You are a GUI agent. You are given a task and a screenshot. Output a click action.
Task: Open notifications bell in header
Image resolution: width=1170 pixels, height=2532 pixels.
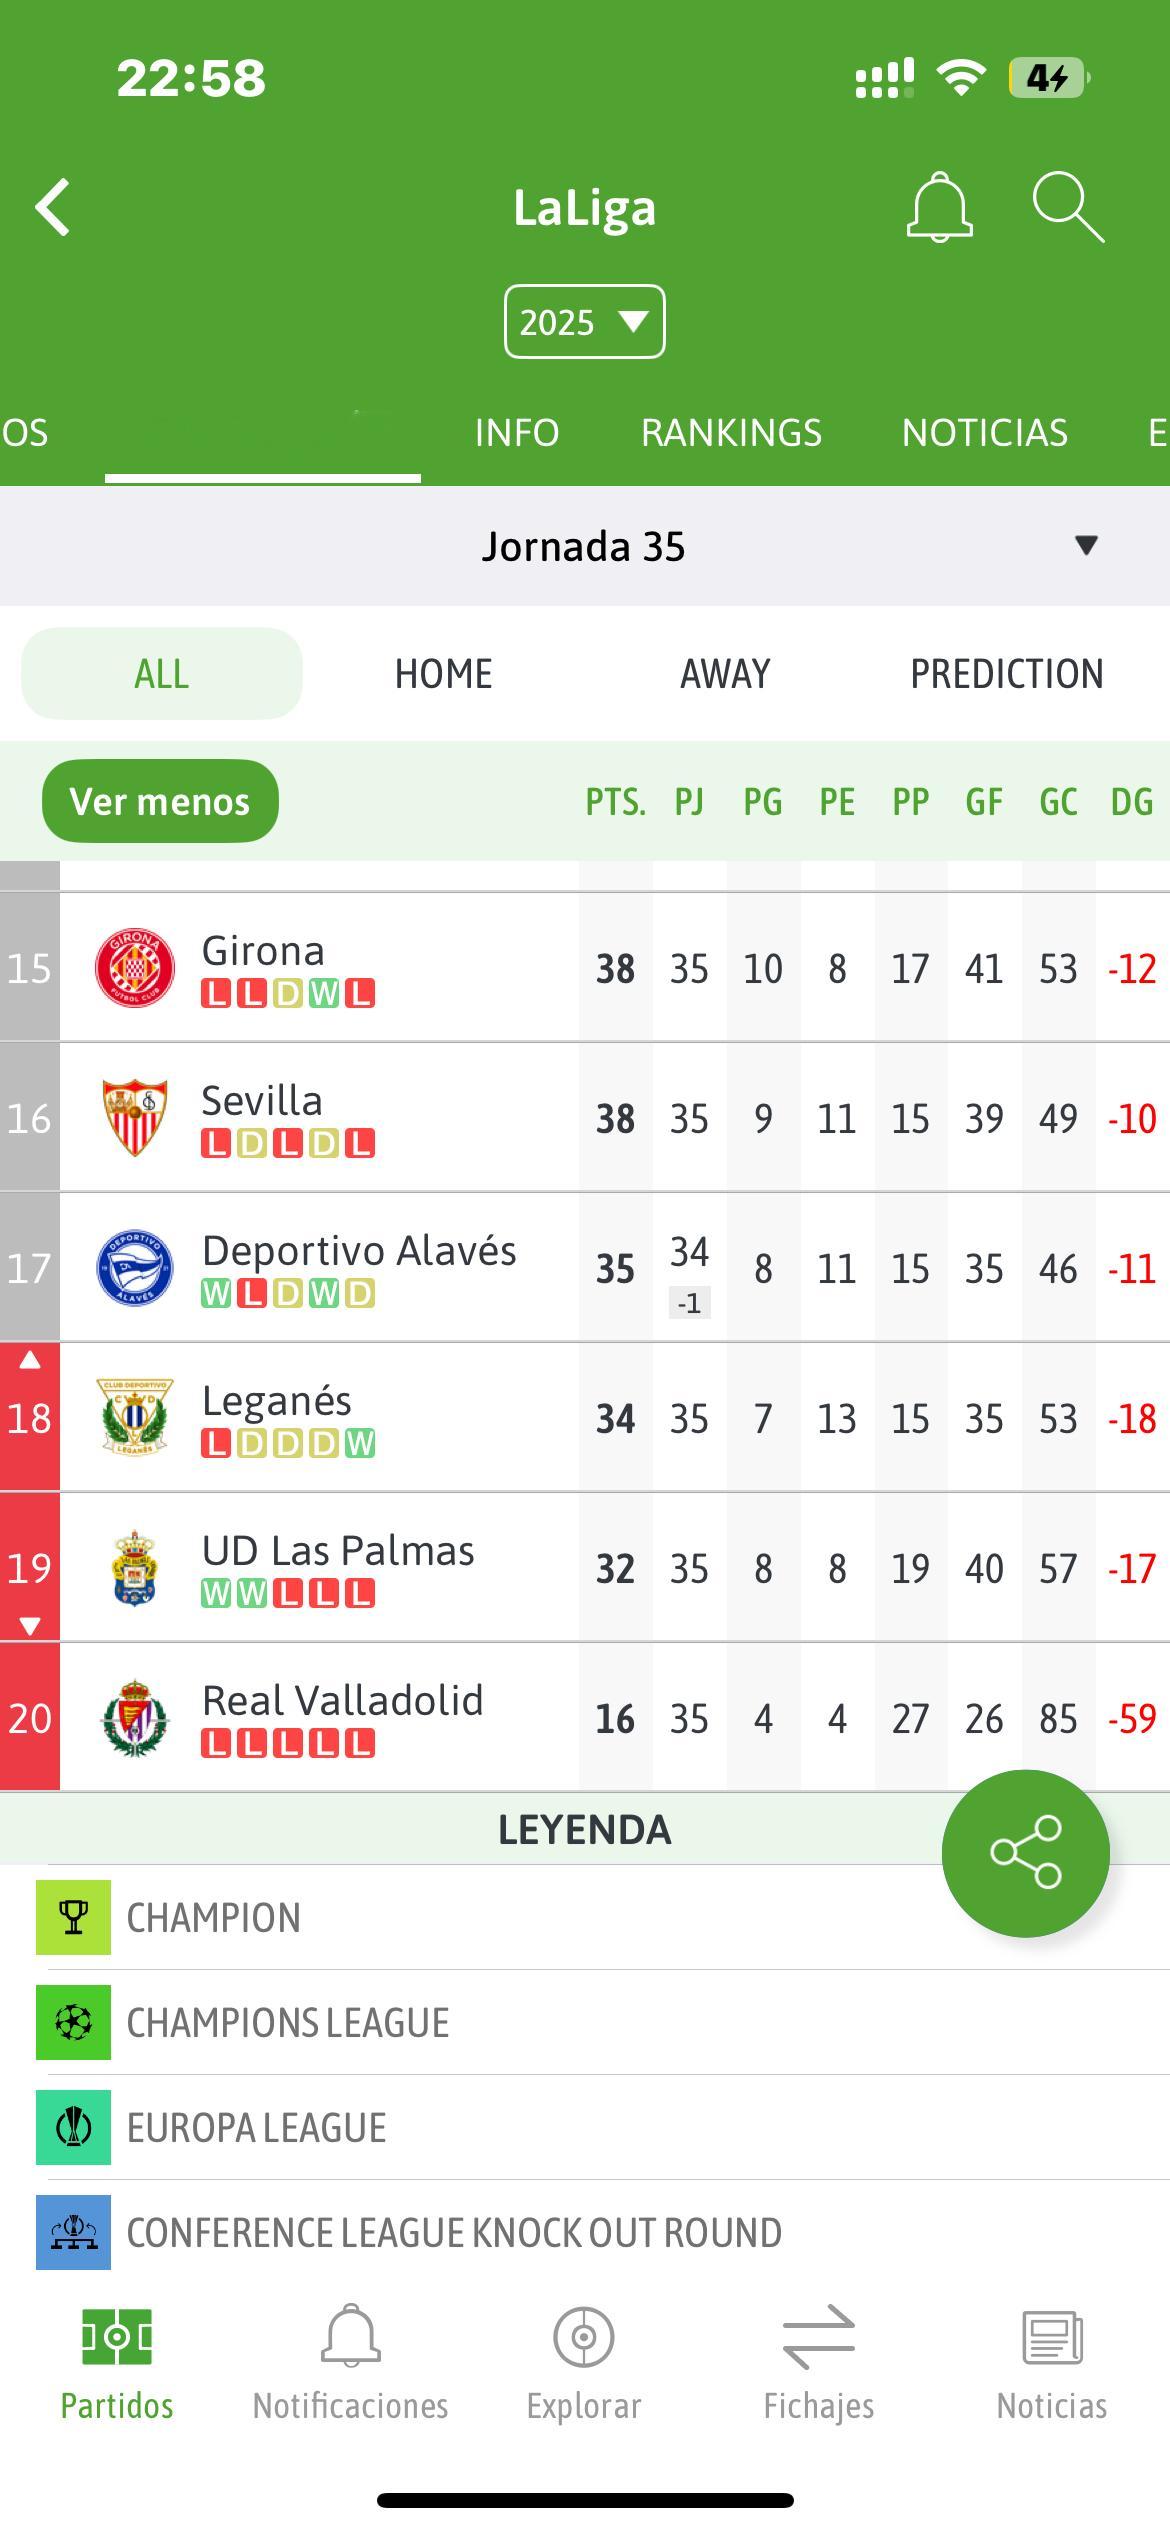point(939,207)
